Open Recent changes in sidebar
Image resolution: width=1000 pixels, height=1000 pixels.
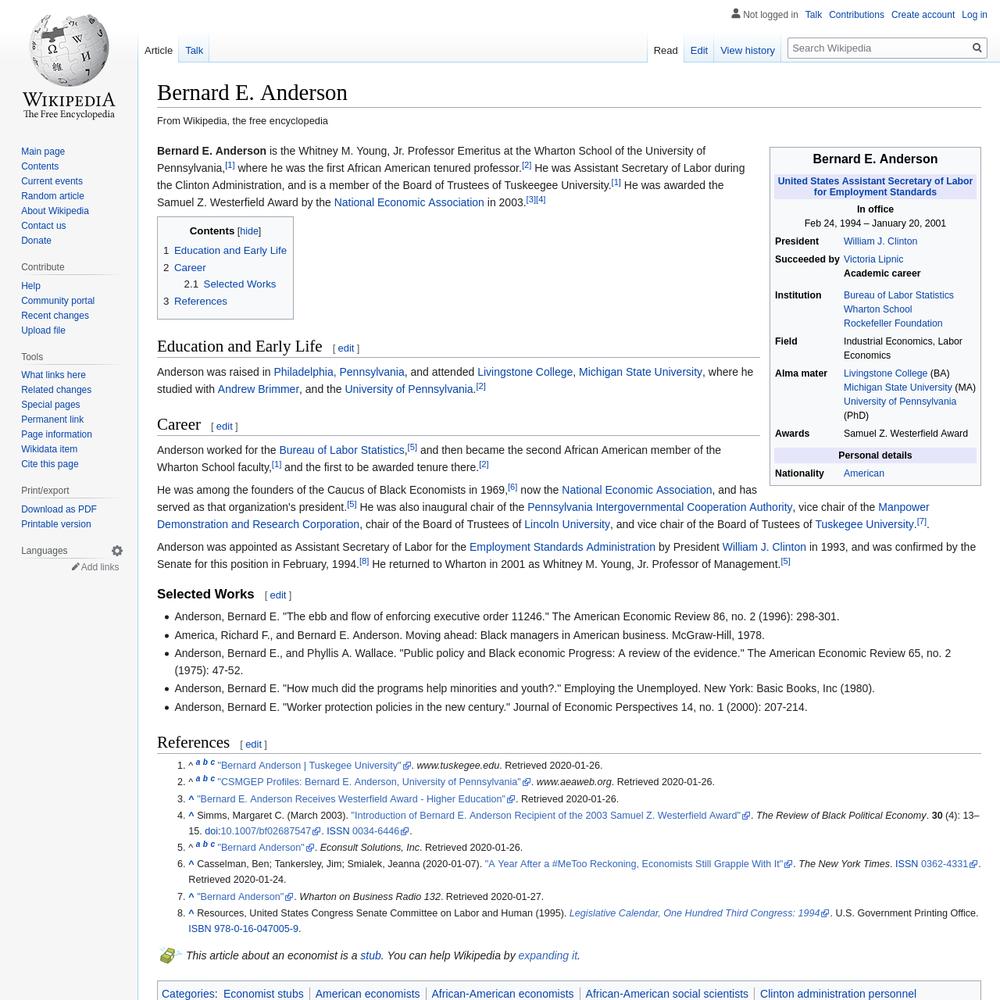(x=55, y=316)
